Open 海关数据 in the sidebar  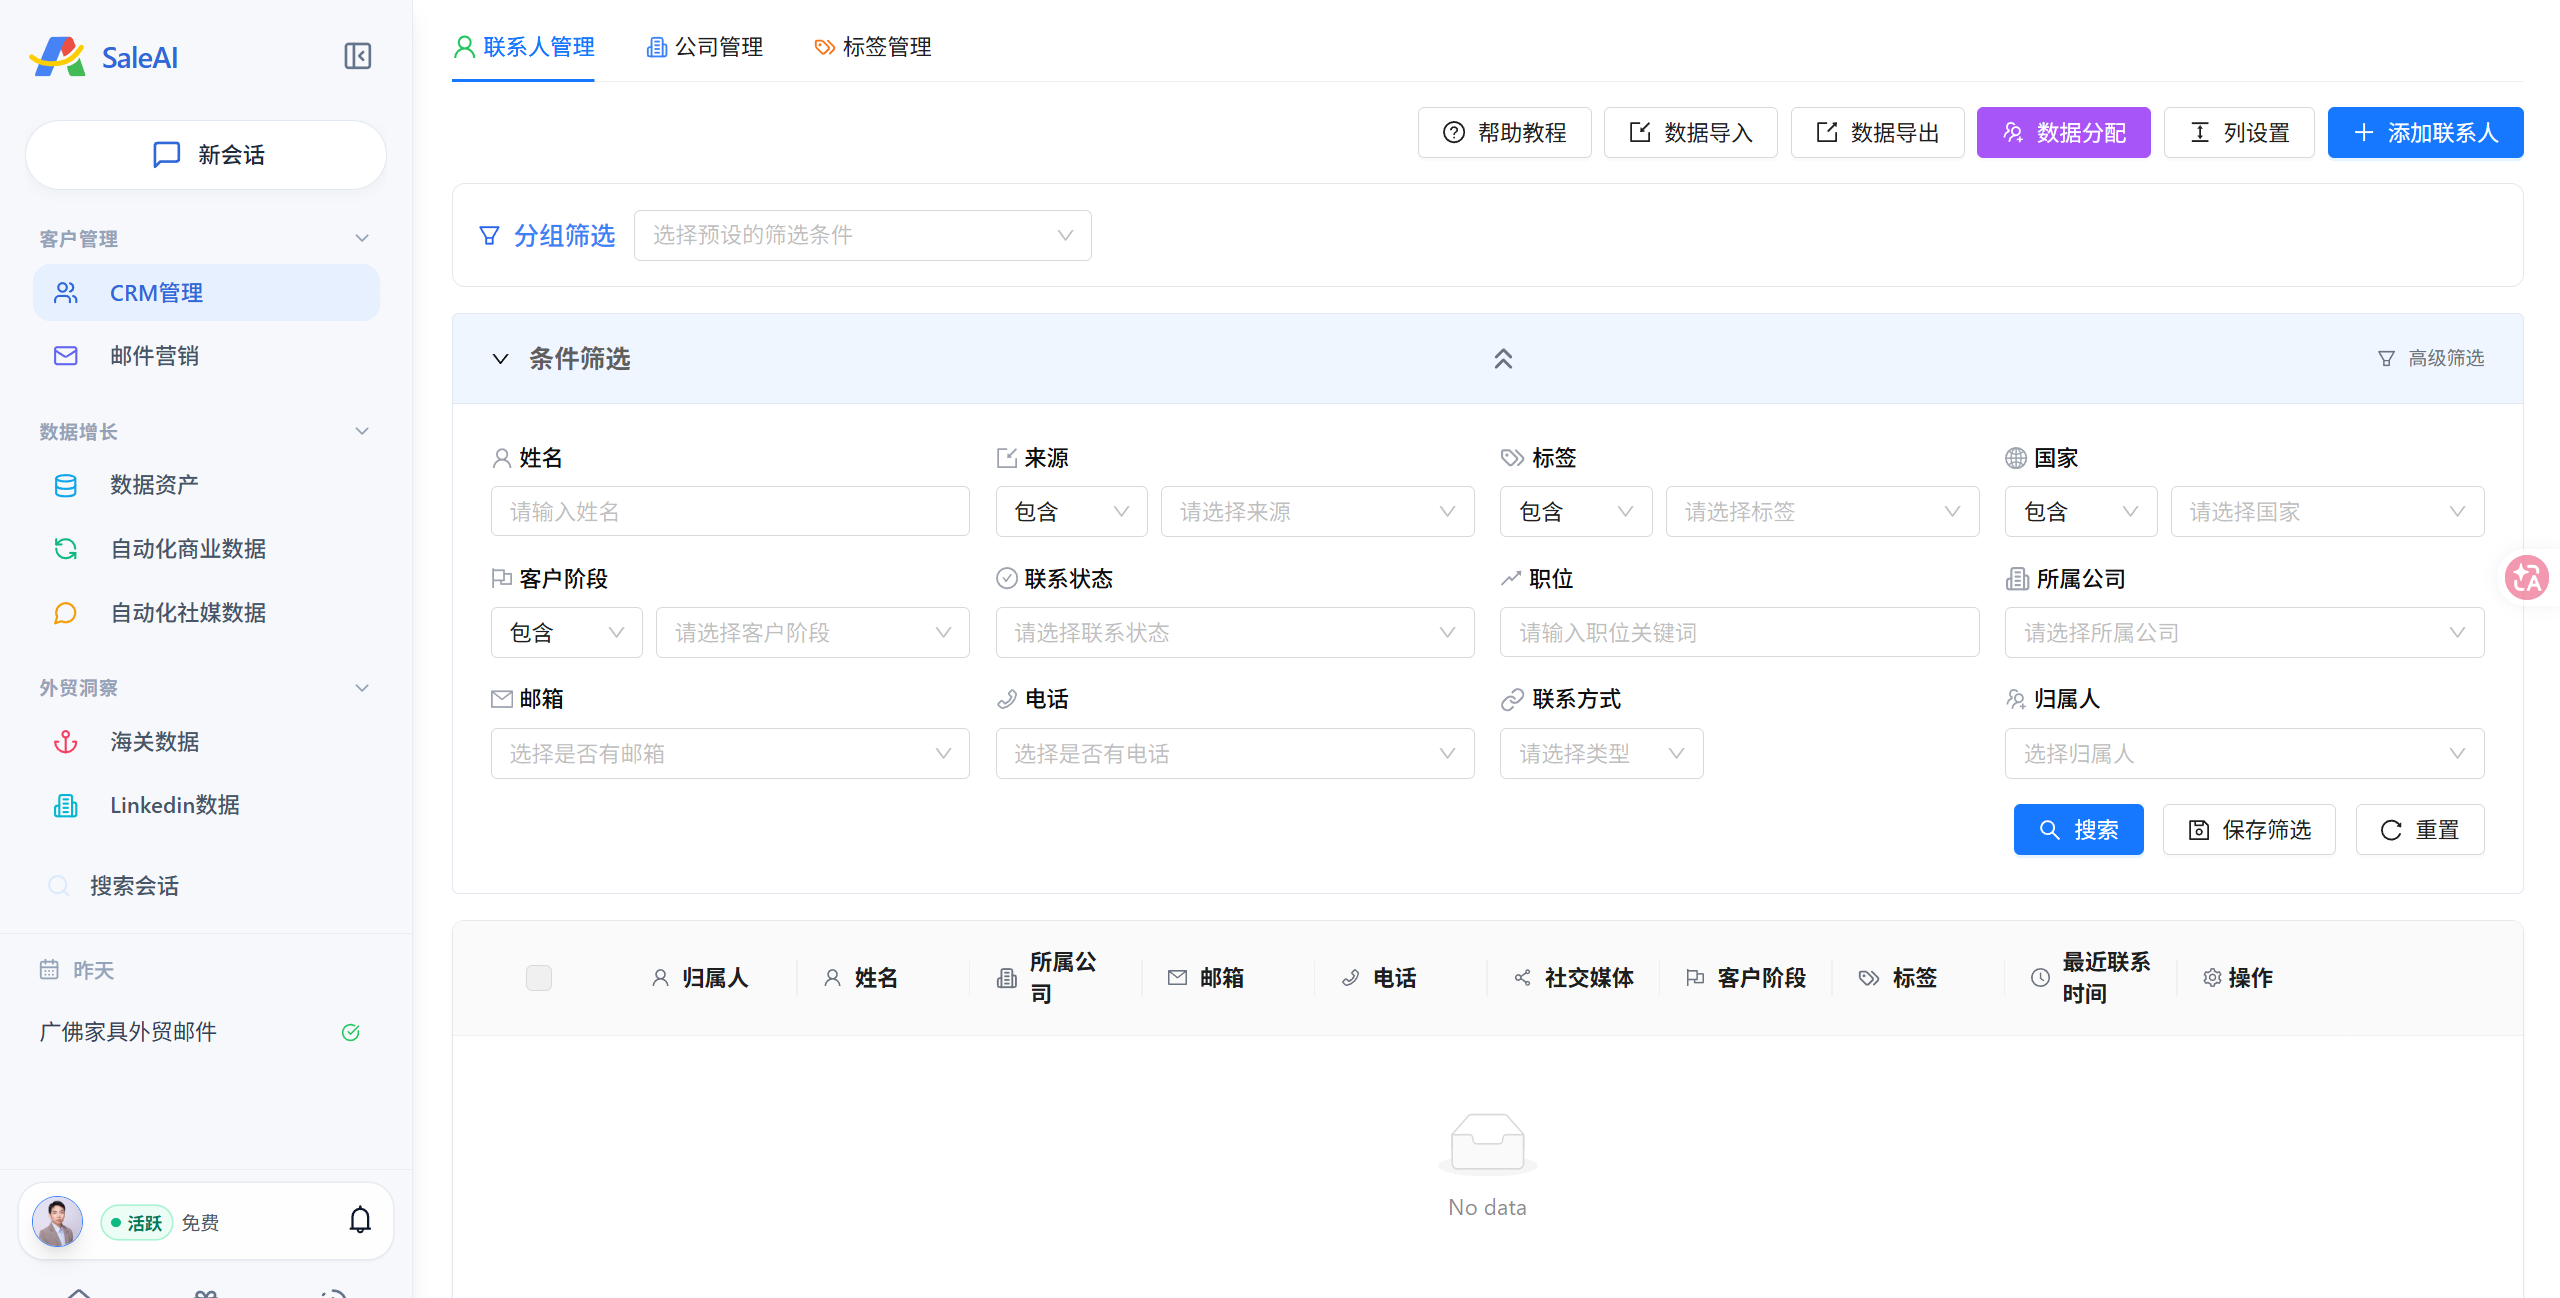coord(206,742)
